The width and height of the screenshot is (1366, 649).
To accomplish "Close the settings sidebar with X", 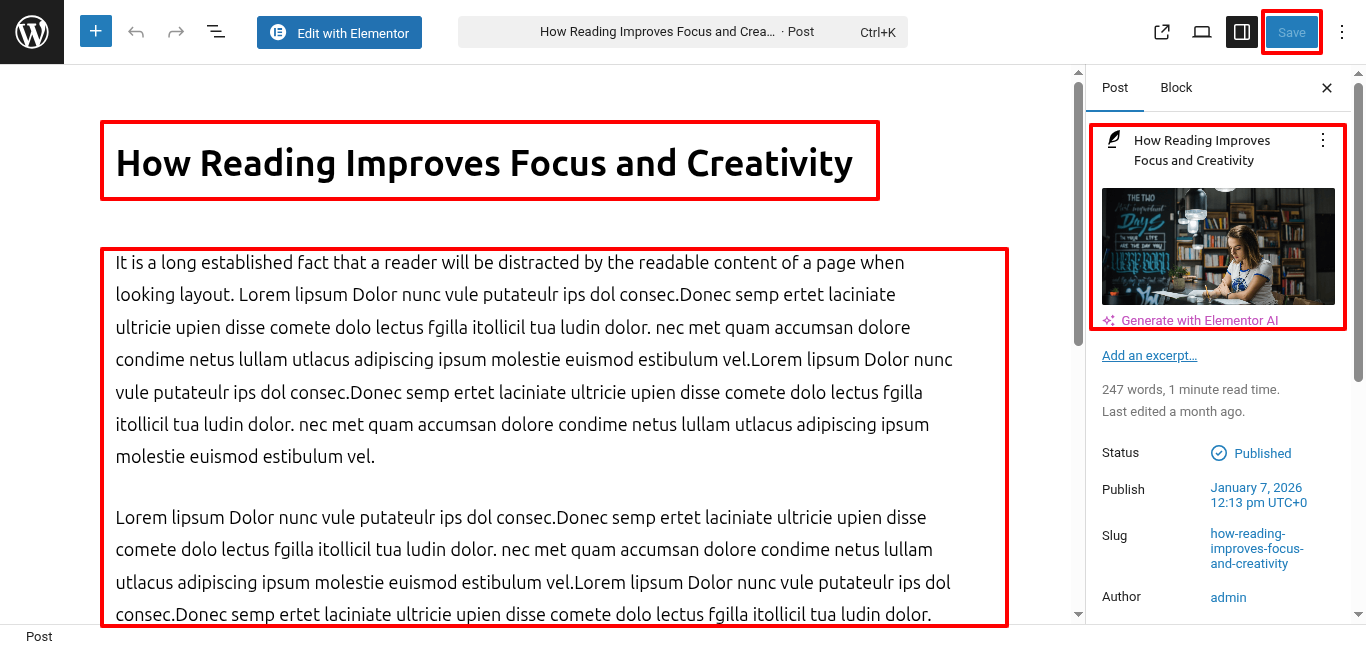I will point(1327,88).
